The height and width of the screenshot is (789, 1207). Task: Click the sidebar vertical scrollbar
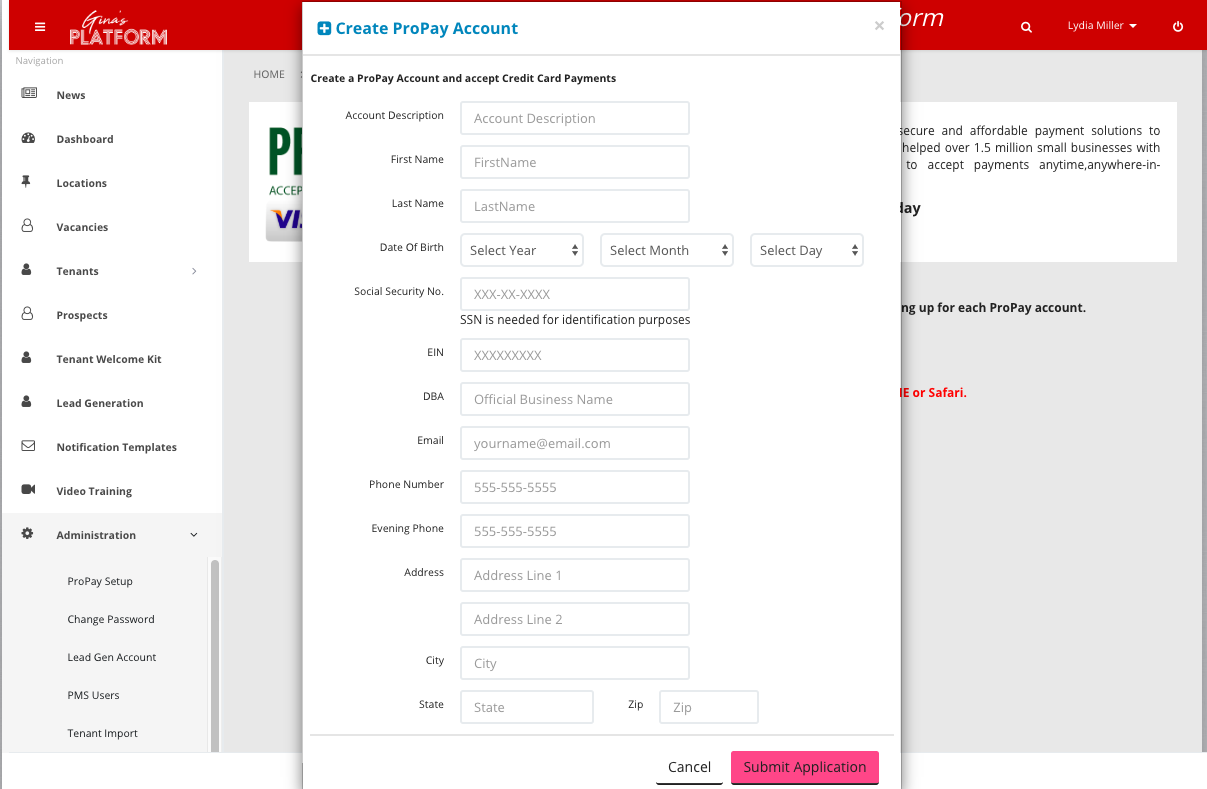tap(215, 655)
